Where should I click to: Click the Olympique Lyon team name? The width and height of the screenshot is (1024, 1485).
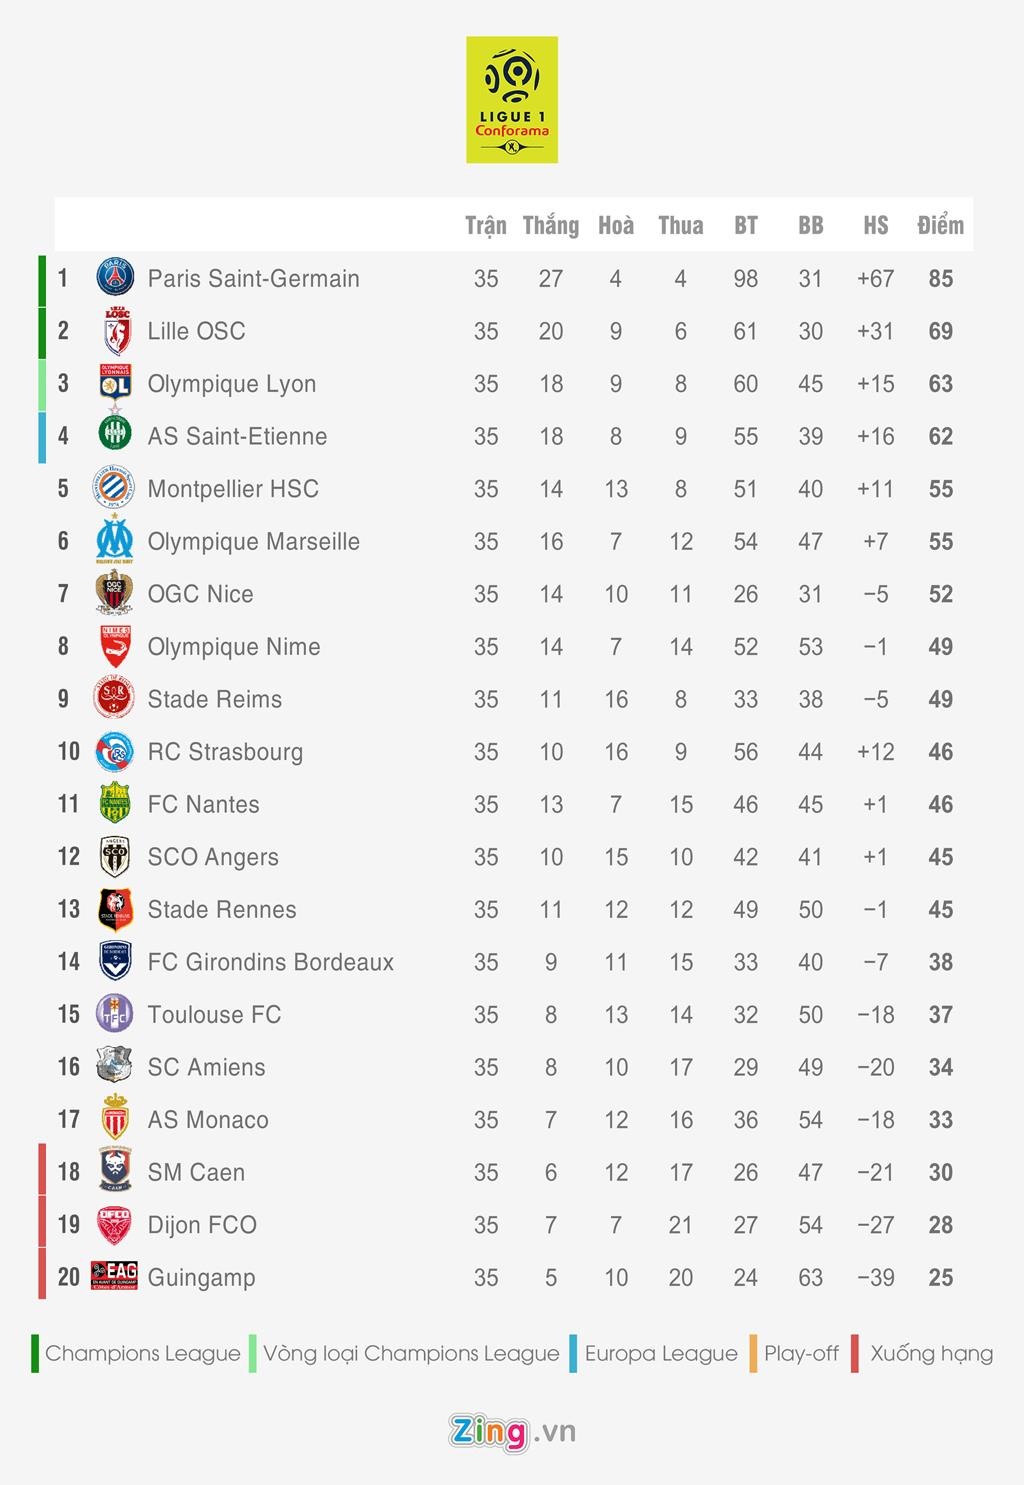point(232,384)
